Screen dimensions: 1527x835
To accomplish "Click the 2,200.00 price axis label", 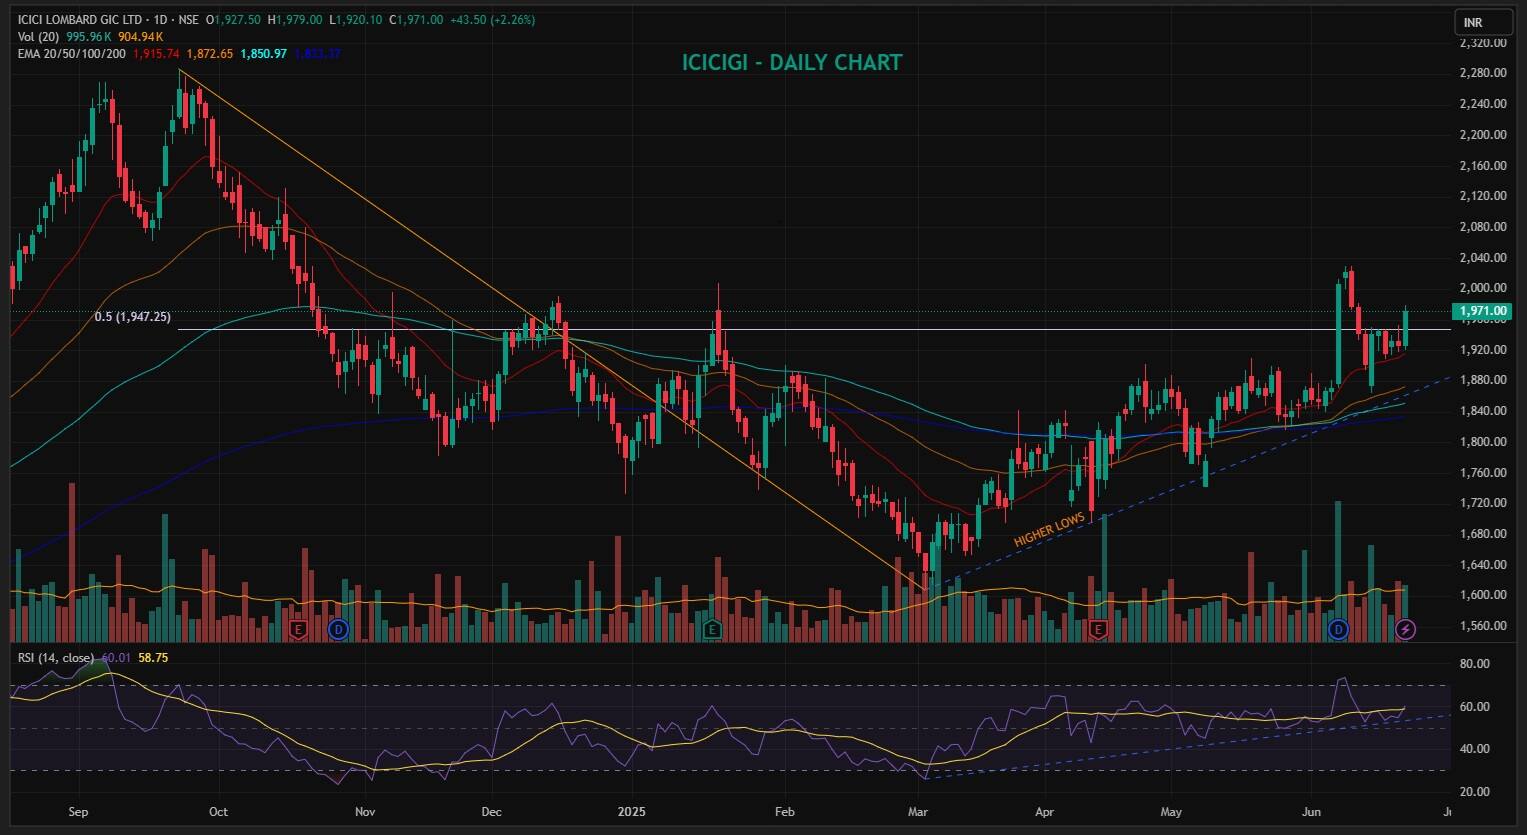I will click(1483, 135).
